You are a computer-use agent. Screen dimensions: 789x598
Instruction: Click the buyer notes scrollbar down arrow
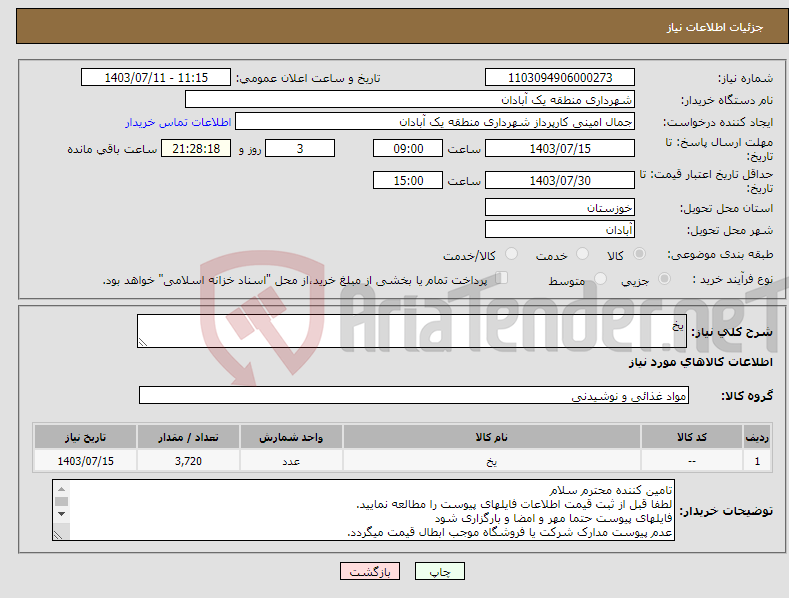pos(61,514)
